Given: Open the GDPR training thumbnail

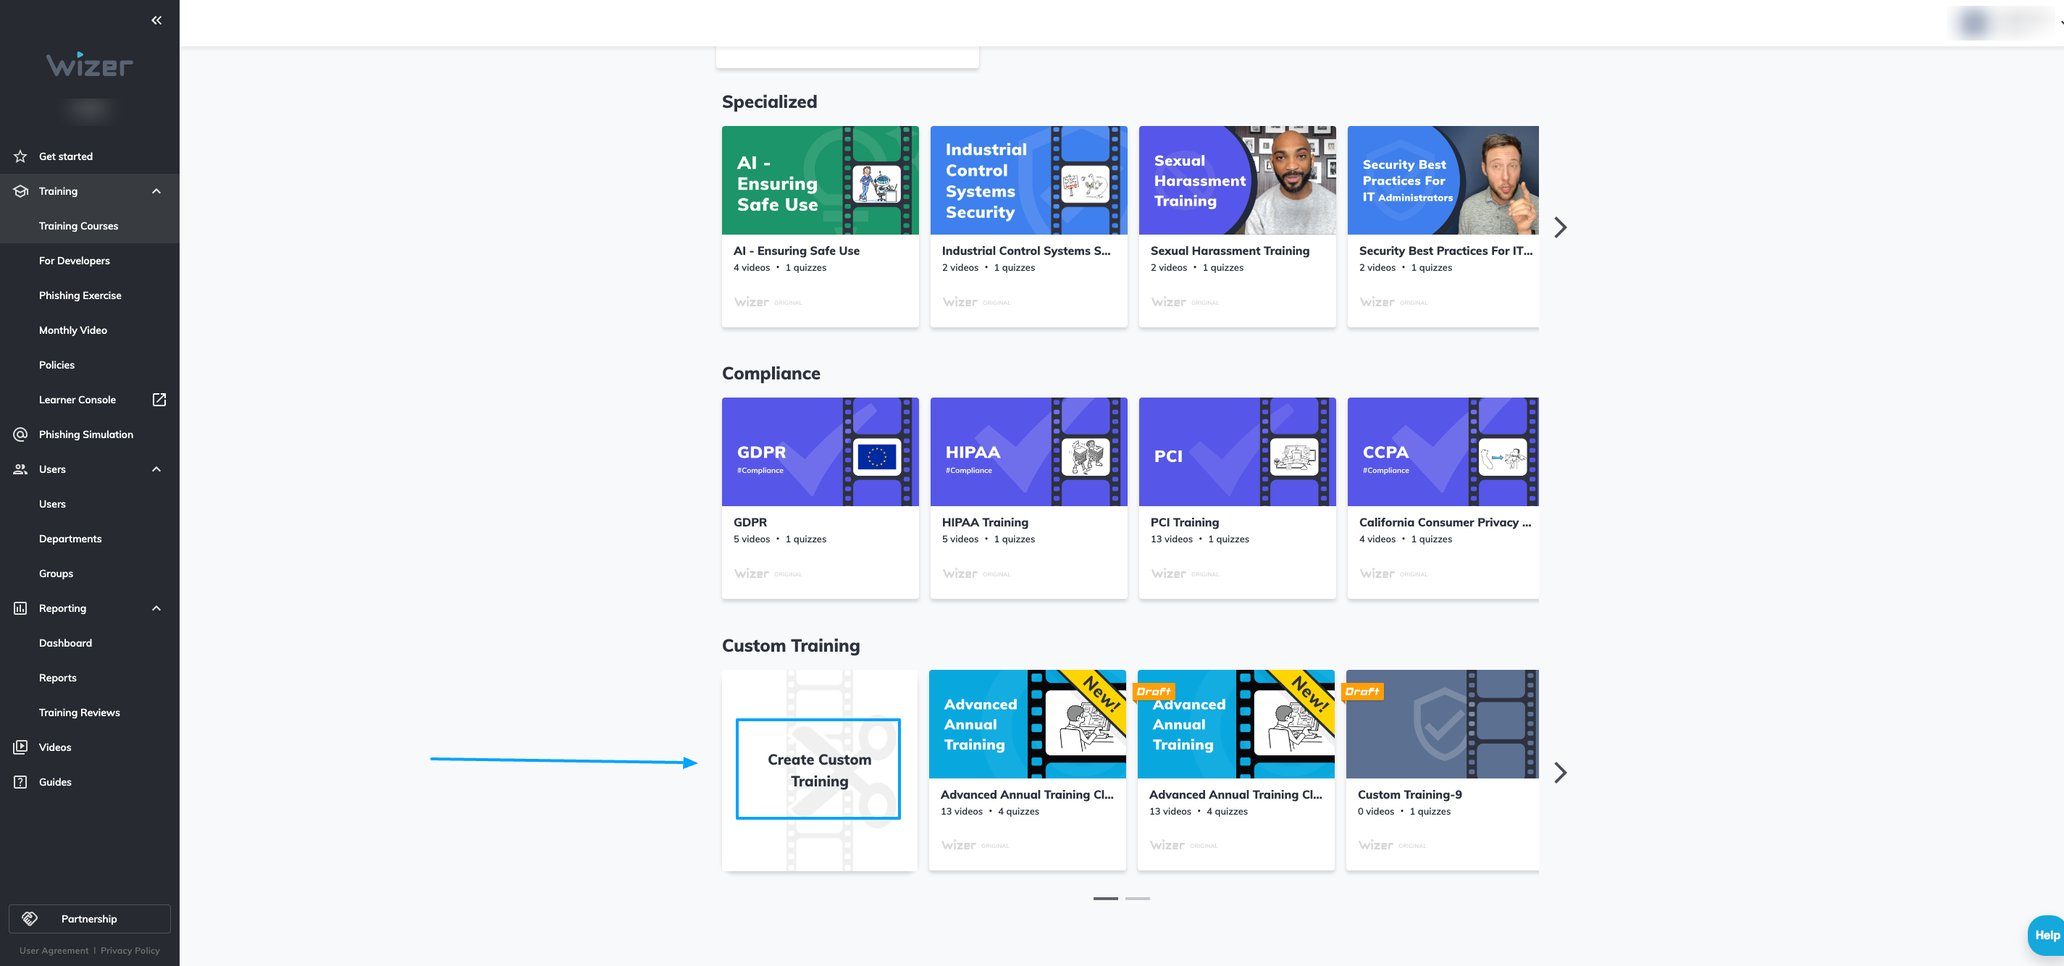Looking at the screenshot, I should tap(820, 451).
